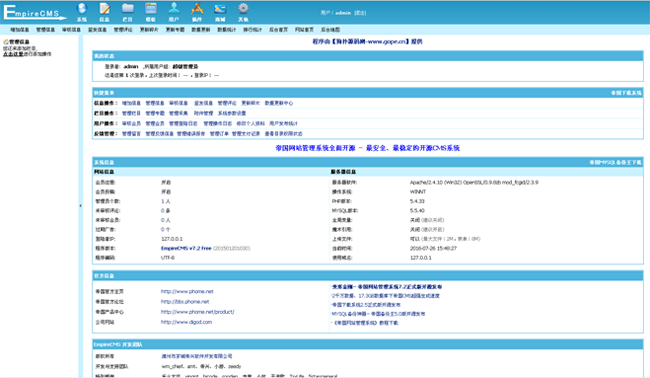
Task: Select 数据统计 in the secondary menu bar
Action: 227,30
